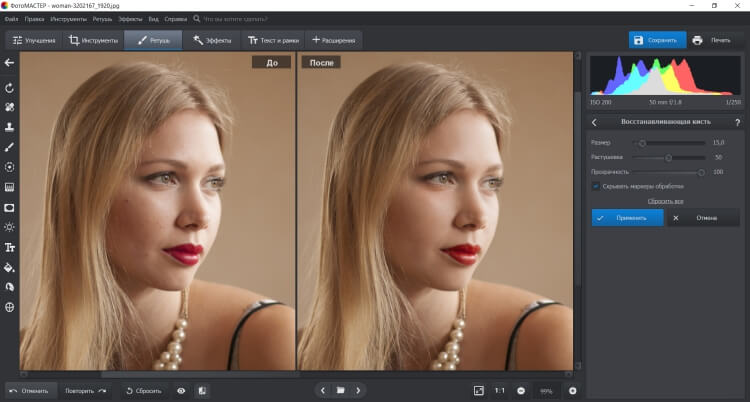Click the search magnifier in menu bar
750x402 pixels.
[x=197, y=19]
